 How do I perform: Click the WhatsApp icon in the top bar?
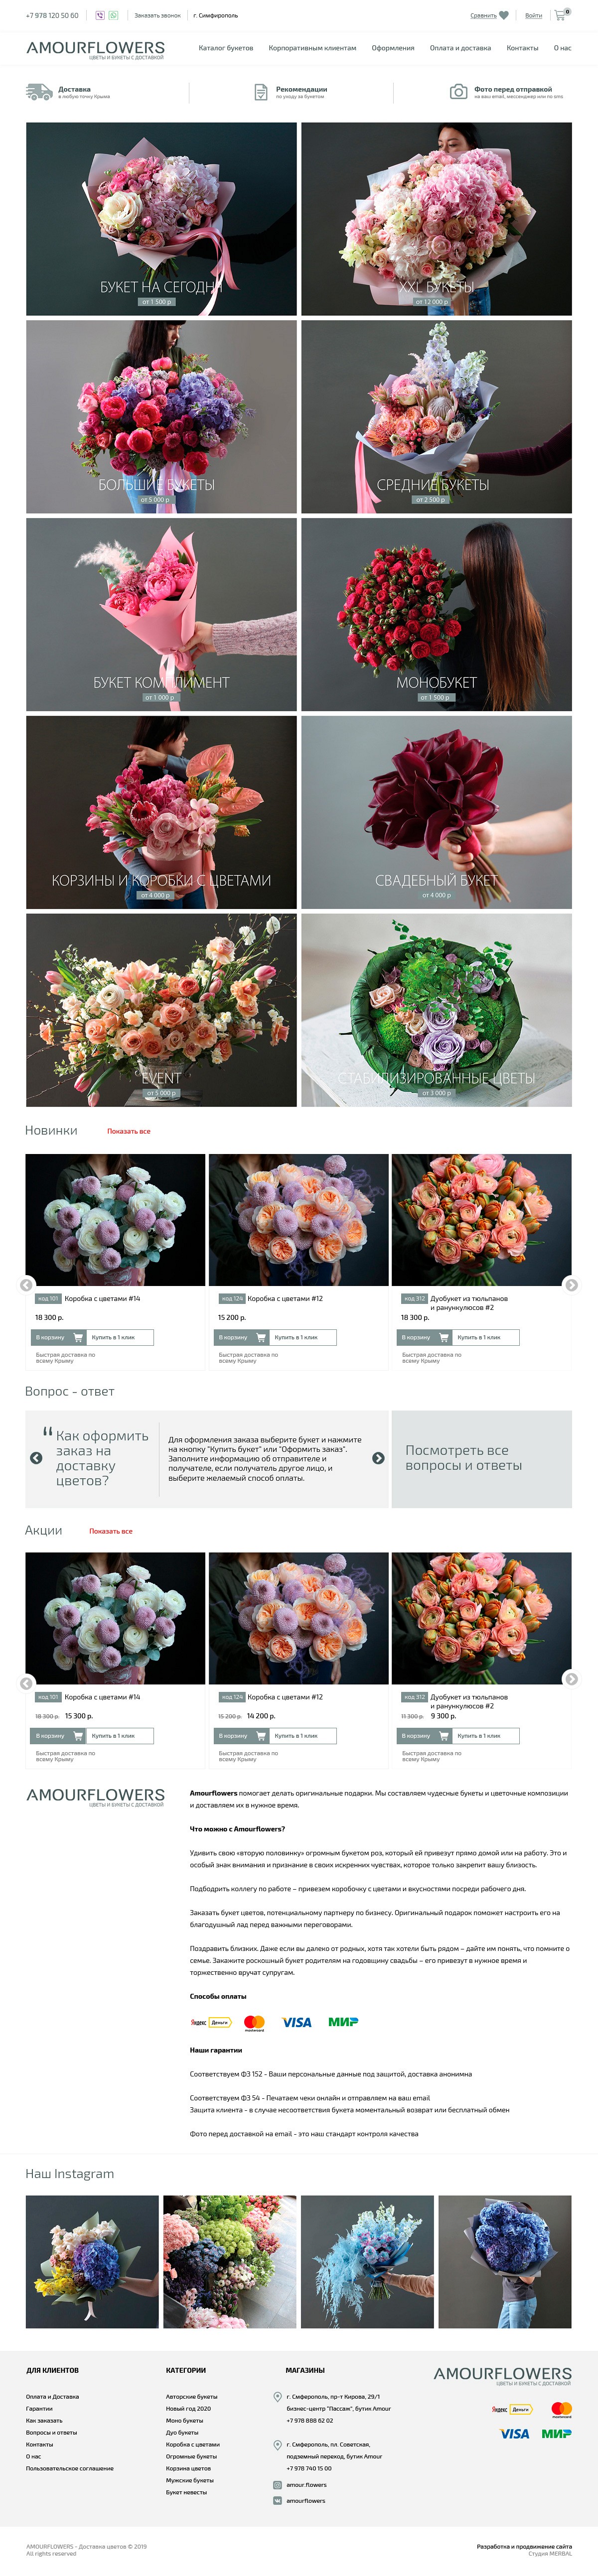(113, 15)
